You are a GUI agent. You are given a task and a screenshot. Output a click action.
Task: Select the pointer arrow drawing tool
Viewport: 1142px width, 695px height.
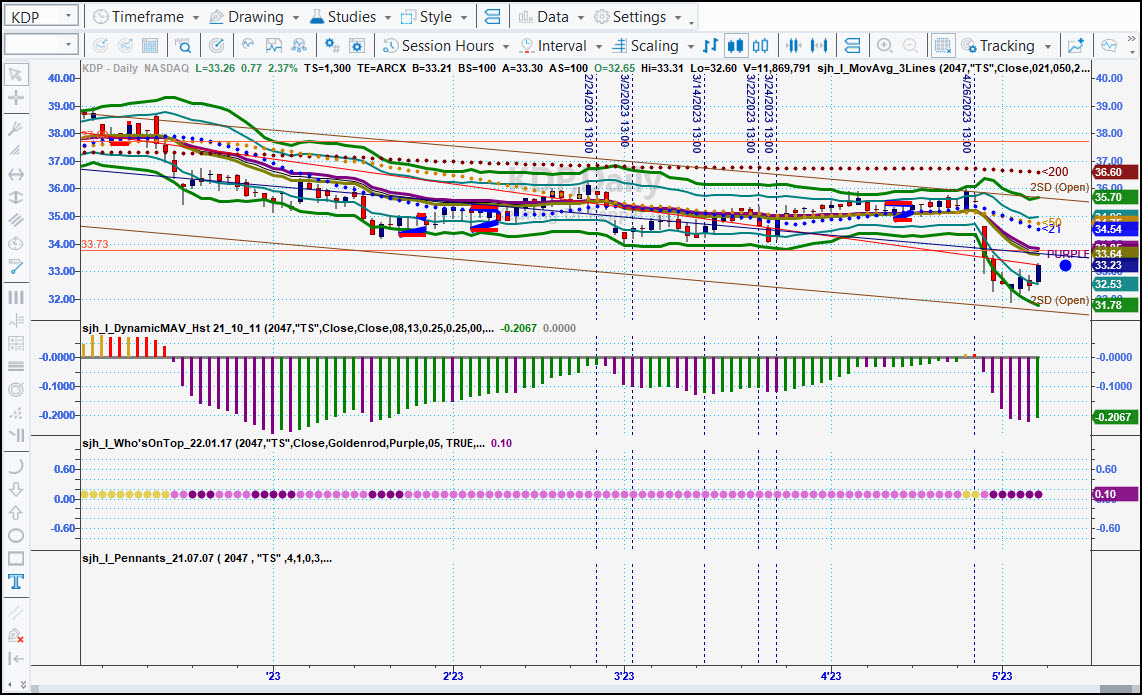(x=15, y=75)
